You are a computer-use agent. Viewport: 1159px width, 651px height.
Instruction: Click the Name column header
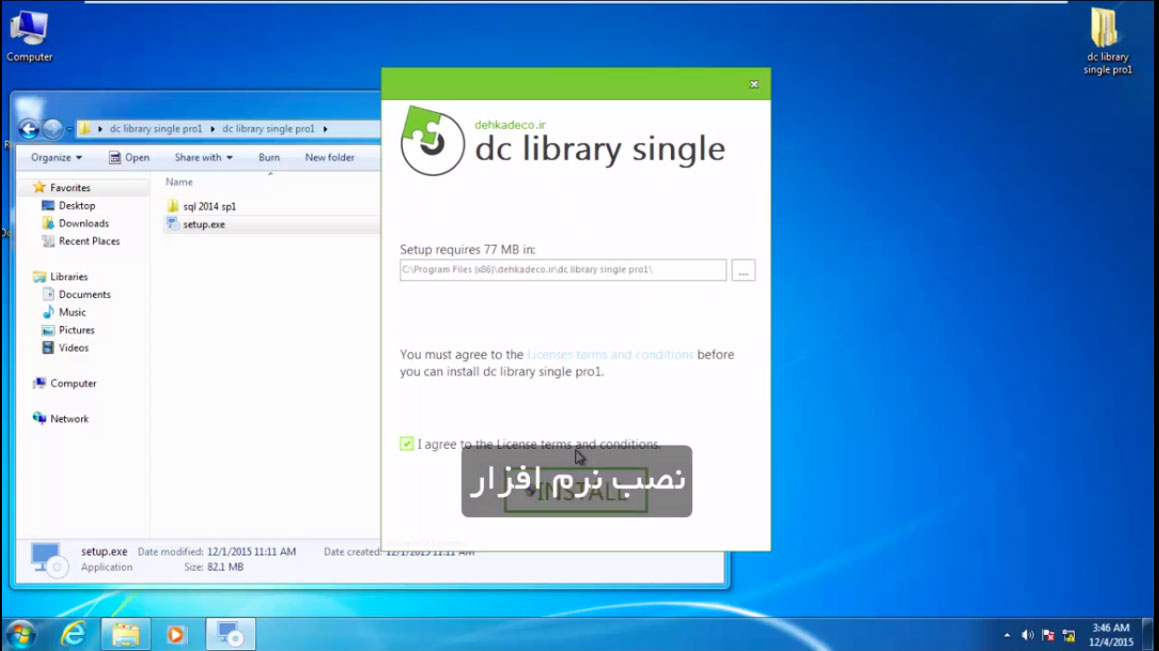point(179,182)
